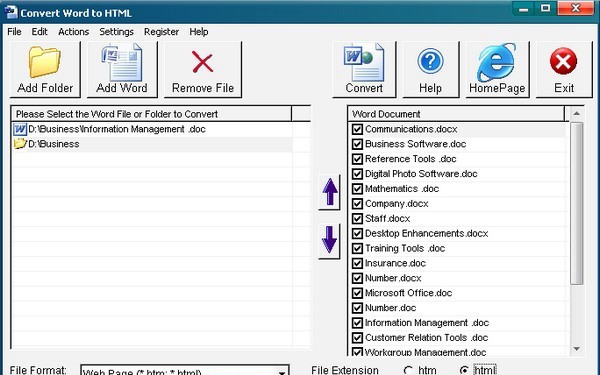Screen dimensions: 600x375
Task: Open the Settings menu
Action: tap(116, 32)
